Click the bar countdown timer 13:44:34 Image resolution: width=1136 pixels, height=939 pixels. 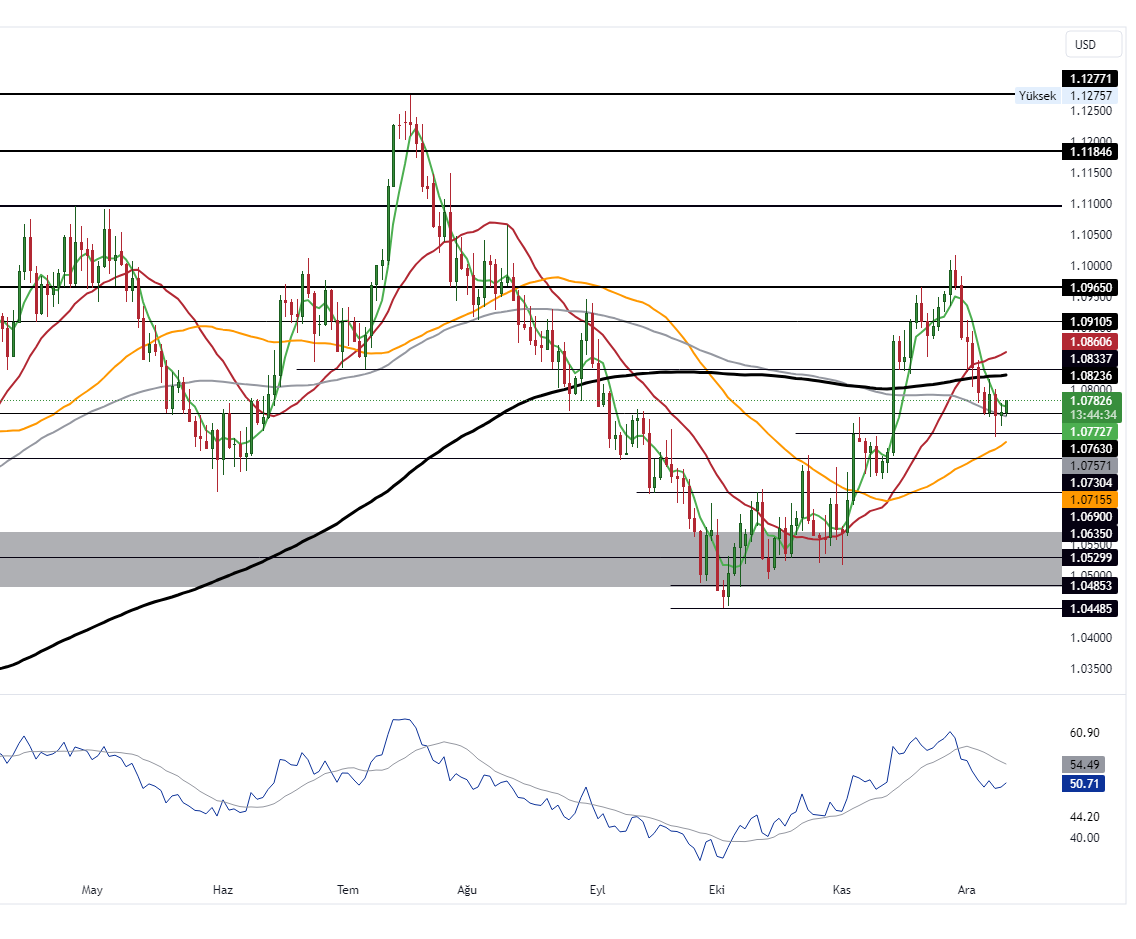coord(1092,414)
